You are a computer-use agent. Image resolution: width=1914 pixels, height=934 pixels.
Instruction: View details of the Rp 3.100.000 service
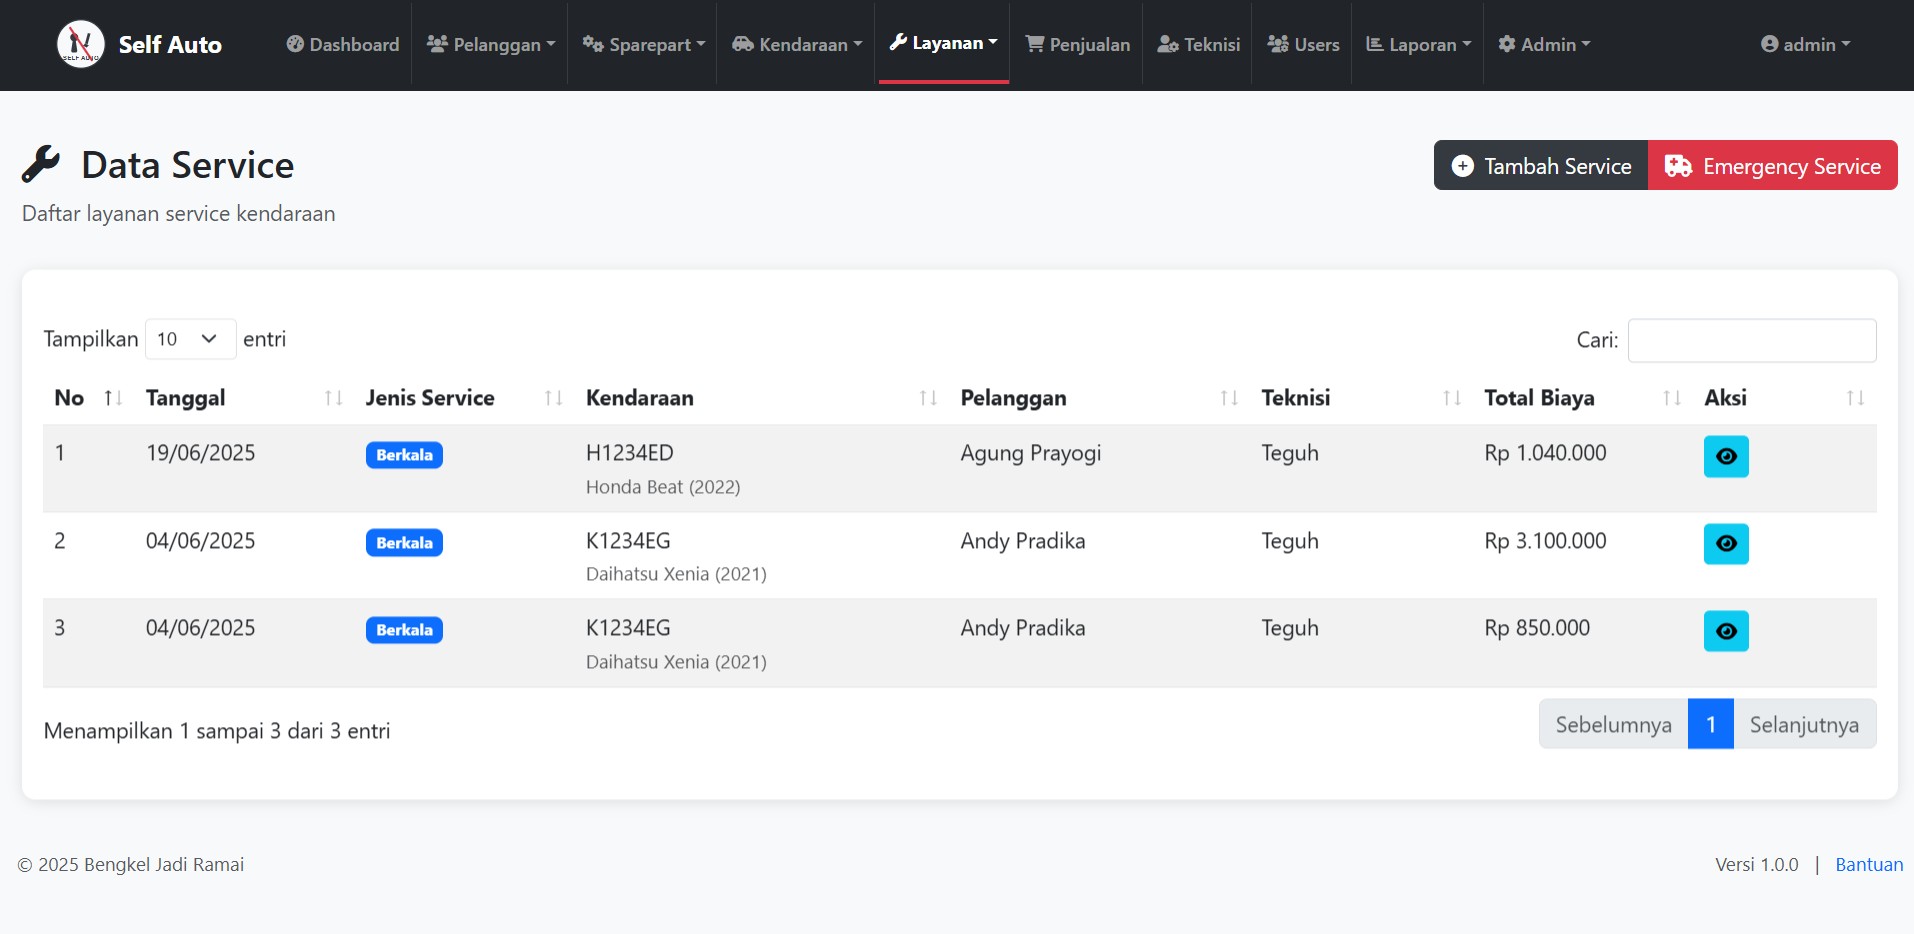[x=1726, y=544]
